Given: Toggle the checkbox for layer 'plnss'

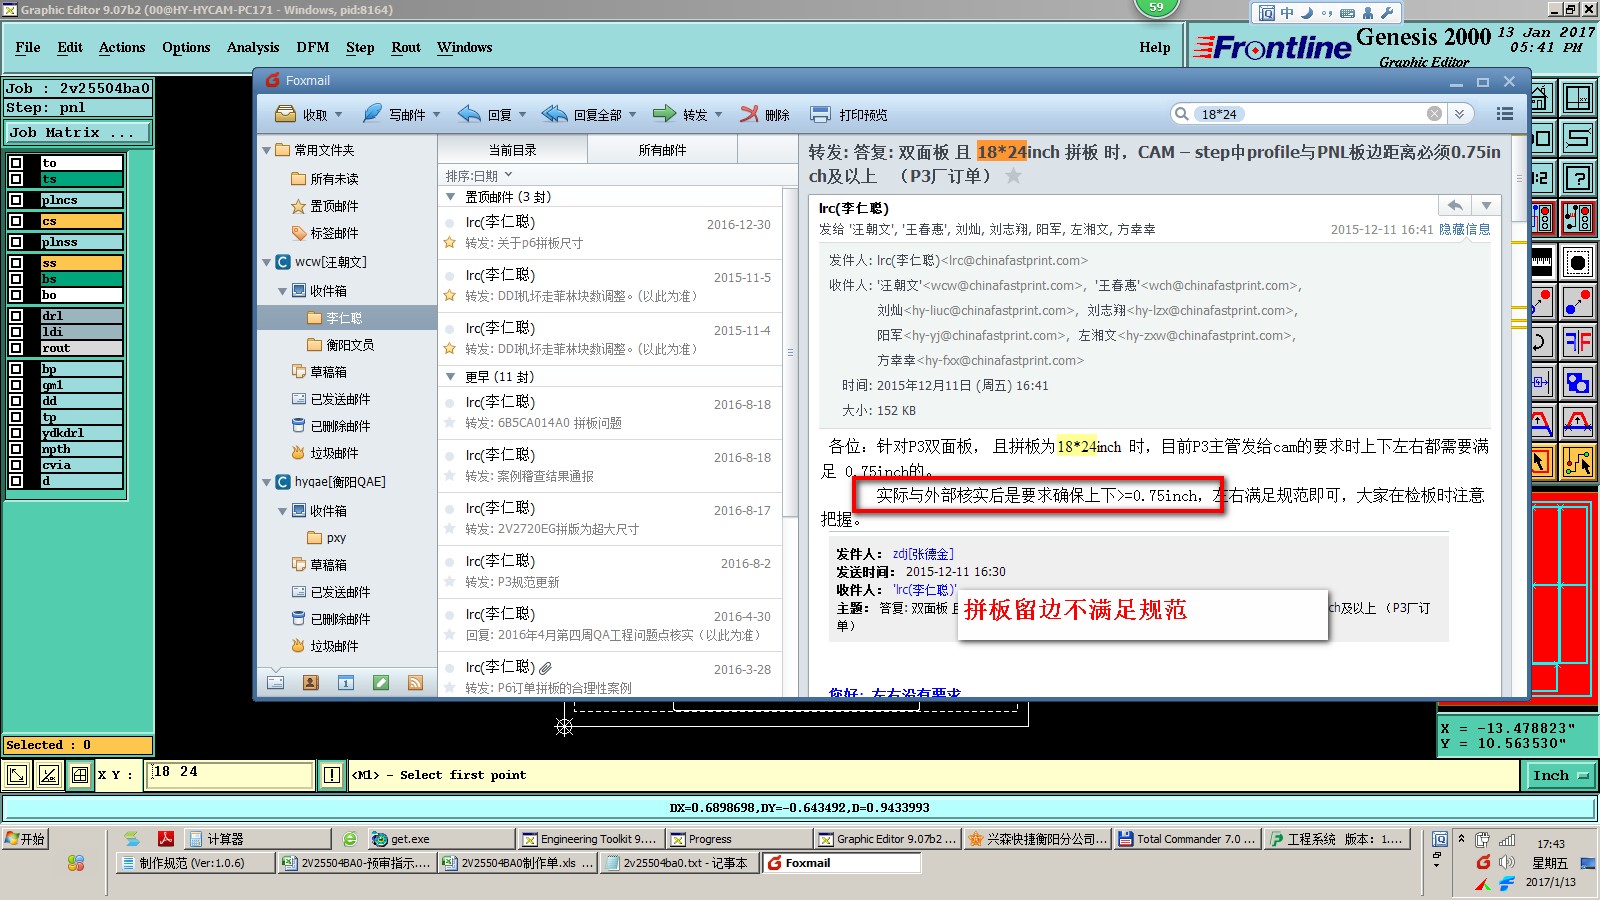Looking at the screenshot, I should [16, 242].
